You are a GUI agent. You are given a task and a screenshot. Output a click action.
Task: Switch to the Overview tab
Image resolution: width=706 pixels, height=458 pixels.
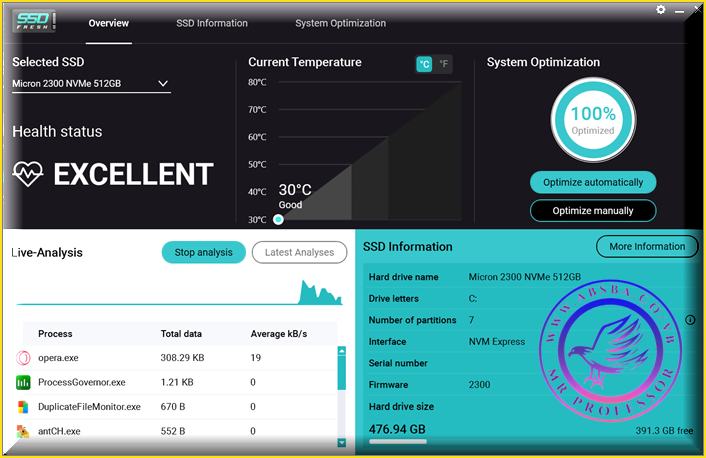tap(109, 23)
